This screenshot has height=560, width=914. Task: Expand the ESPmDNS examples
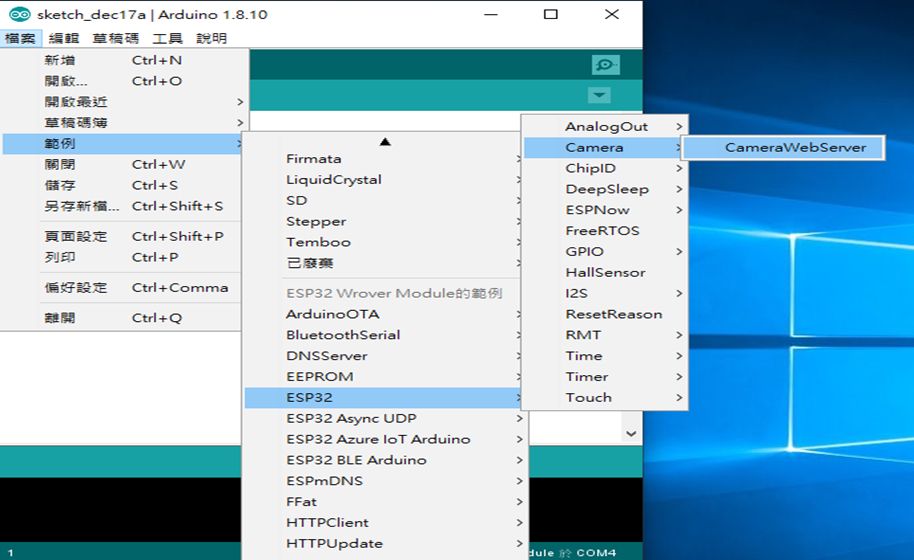(x=385, y=481)
